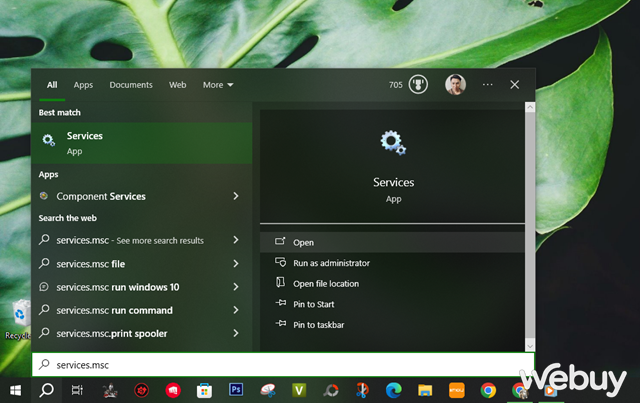Expand arrow for 'services.msc.print spooler'
The image size is (640, 403).
[x=236, y=333]
